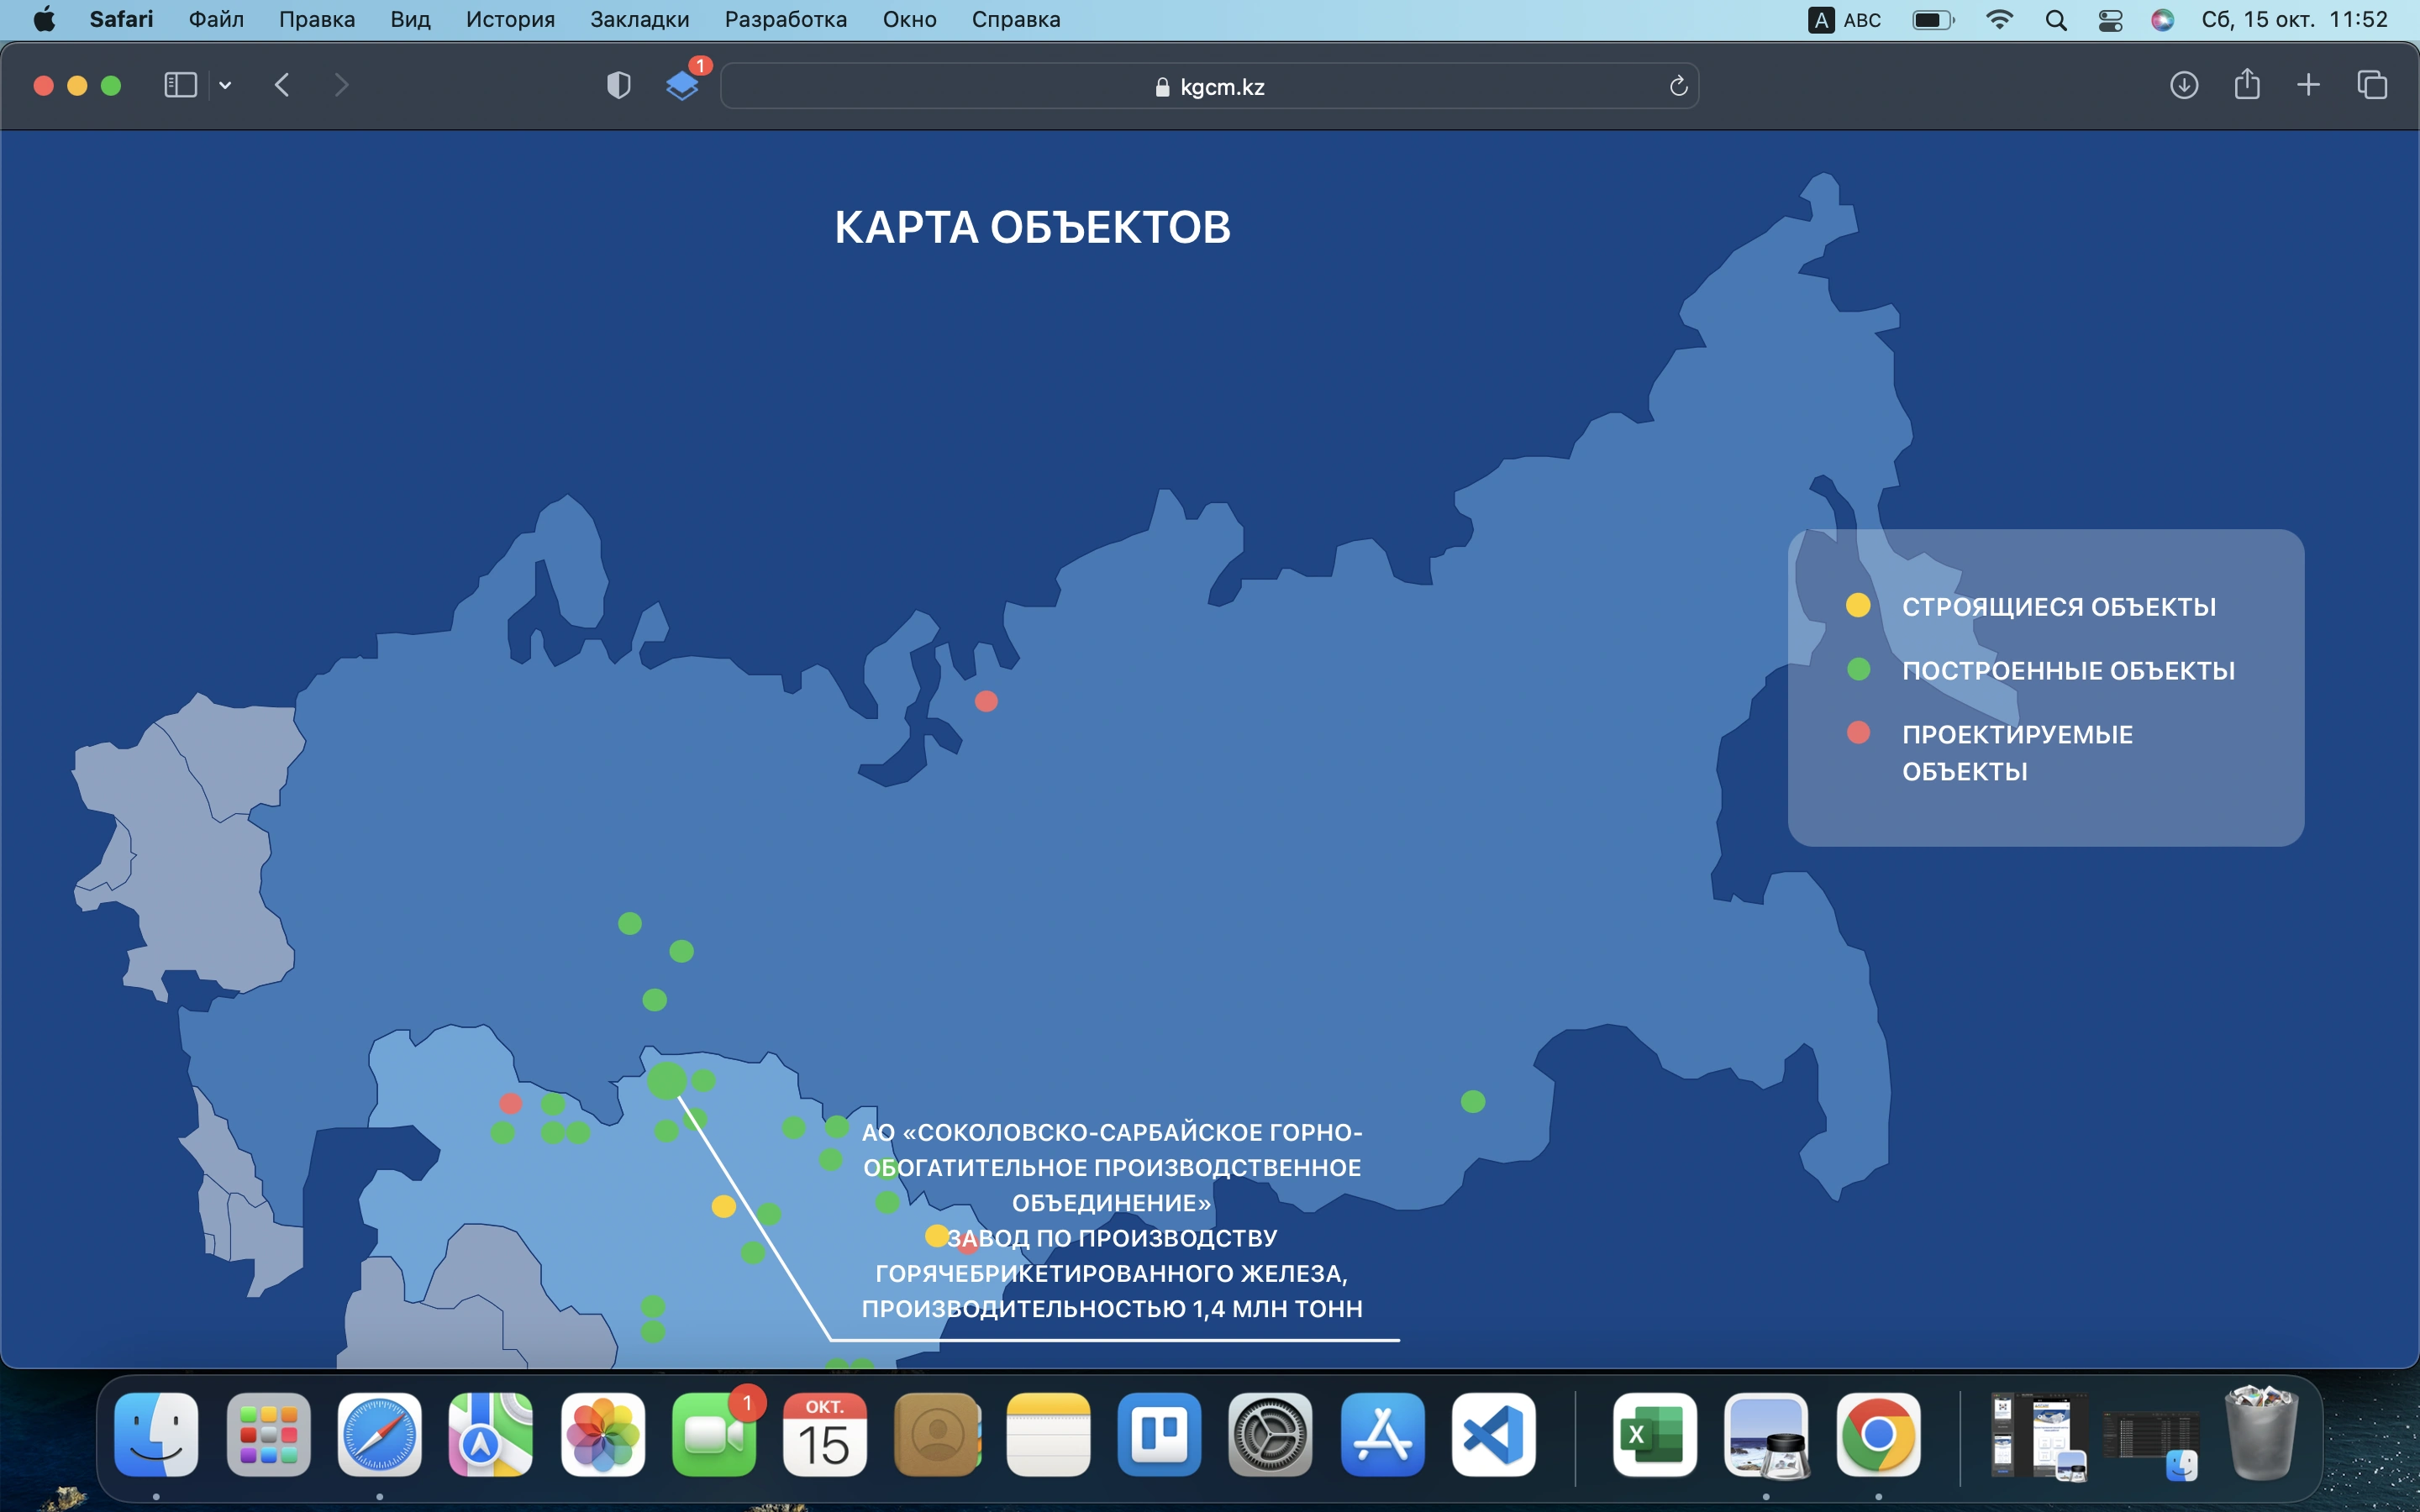Open a new tab with plus icon
The image size is (2420, 1512).
coord(2308,85)
